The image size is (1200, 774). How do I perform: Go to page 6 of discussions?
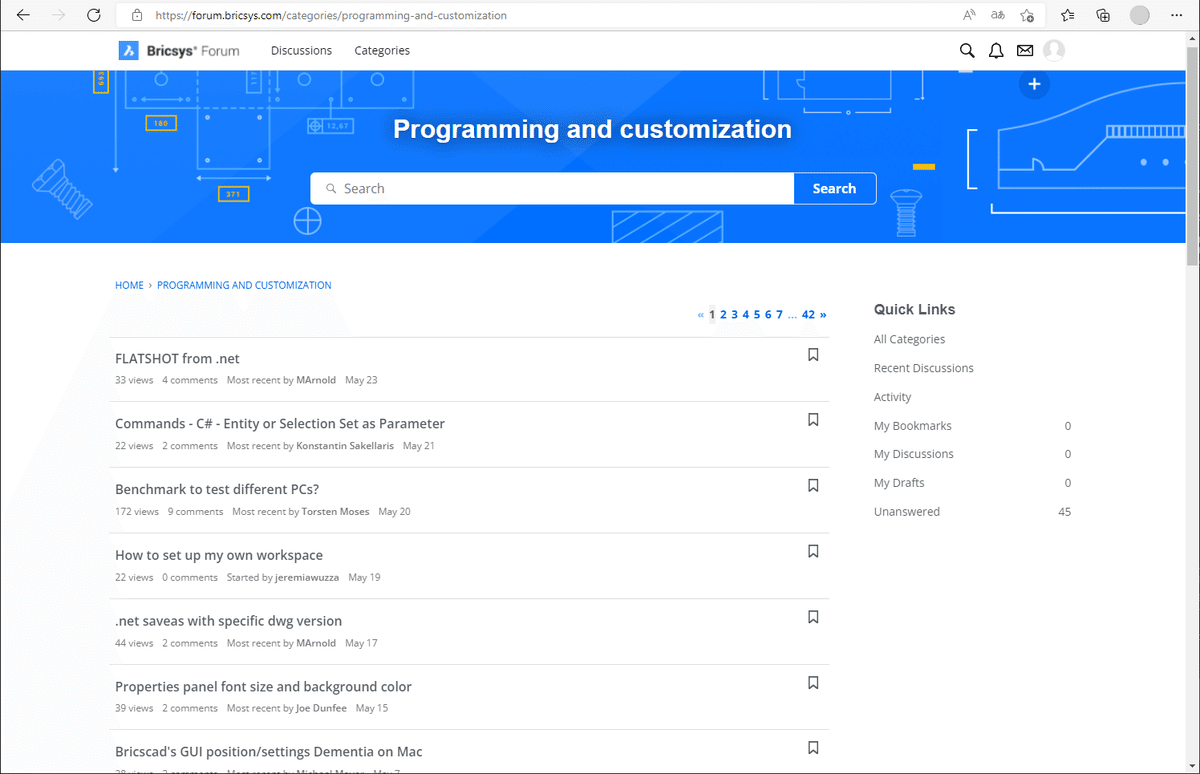tap(768, 314)
